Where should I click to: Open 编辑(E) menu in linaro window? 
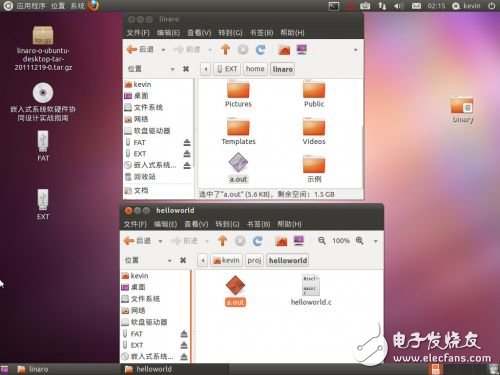point(168,33)
